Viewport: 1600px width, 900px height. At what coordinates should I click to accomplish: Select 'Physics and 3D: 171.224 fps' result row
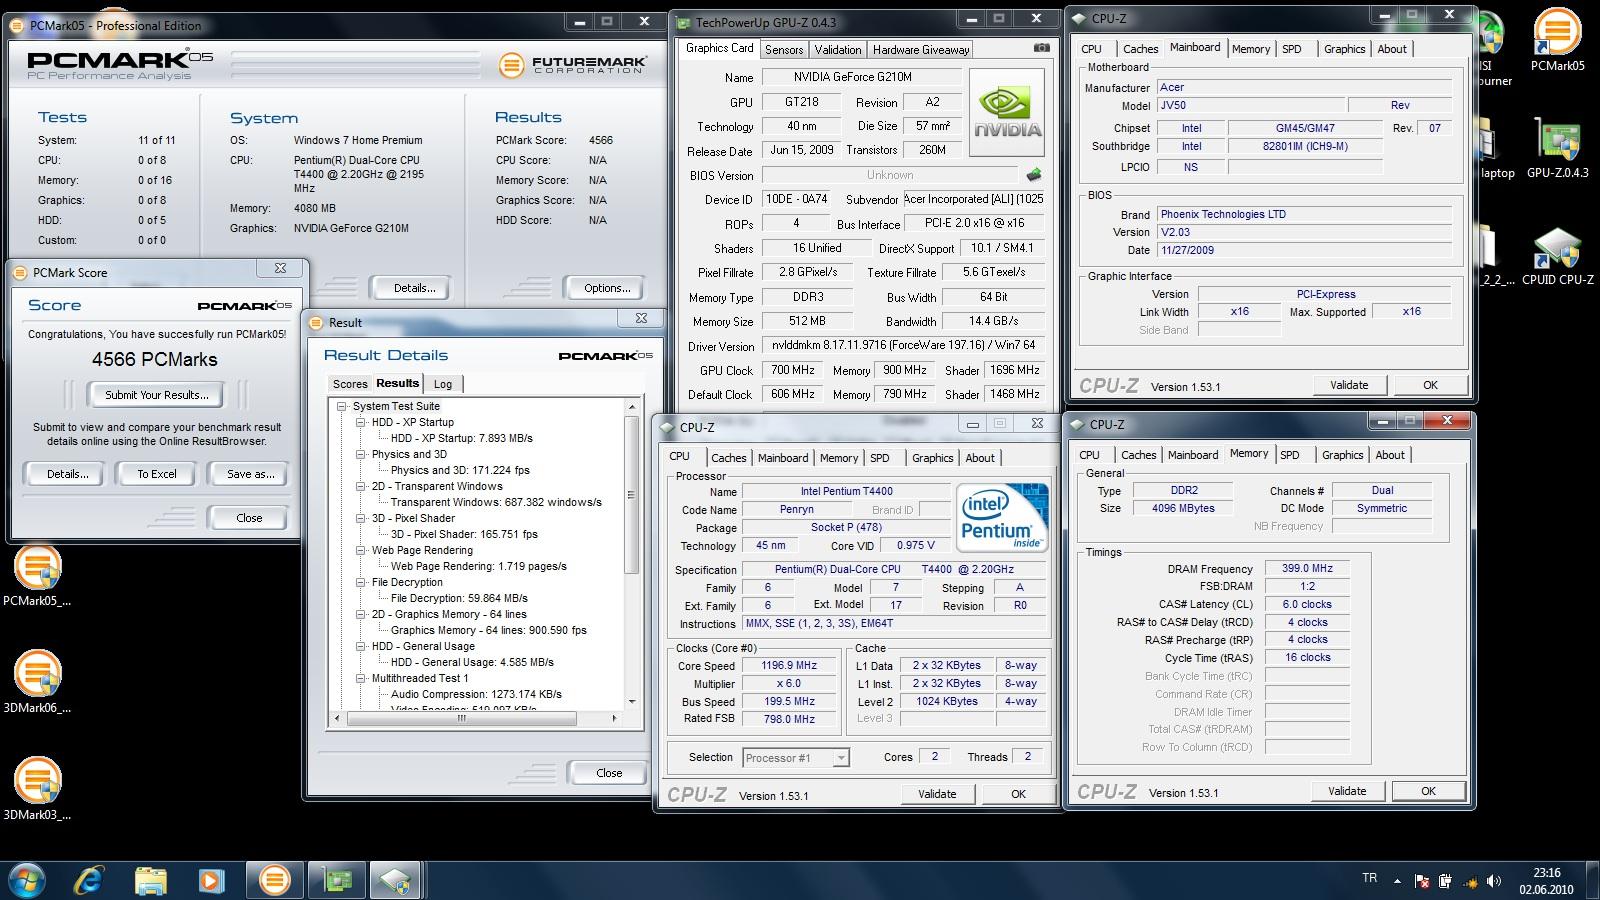pyautogui.click(x=460, y=470)
